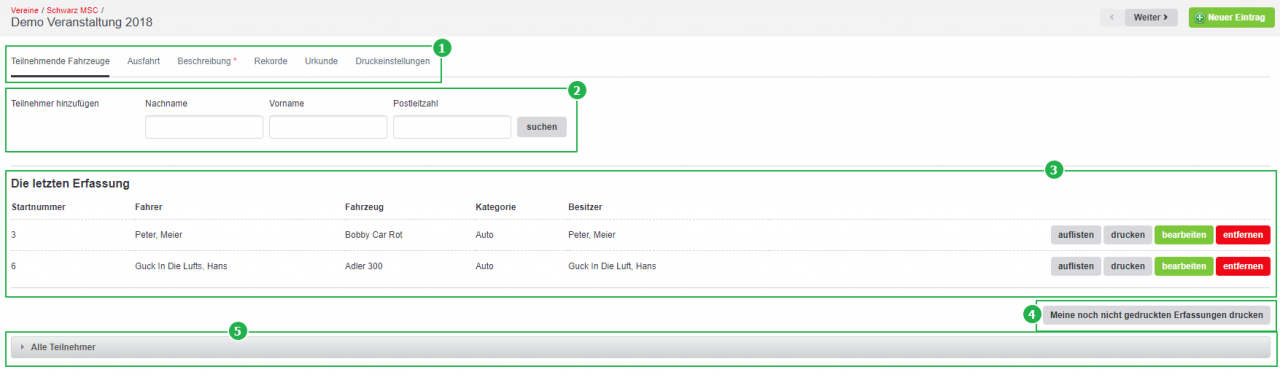Switch to the Ausfahrt tab
The width and height of the screenshot is (1280, 375).
tap(143, 61)
